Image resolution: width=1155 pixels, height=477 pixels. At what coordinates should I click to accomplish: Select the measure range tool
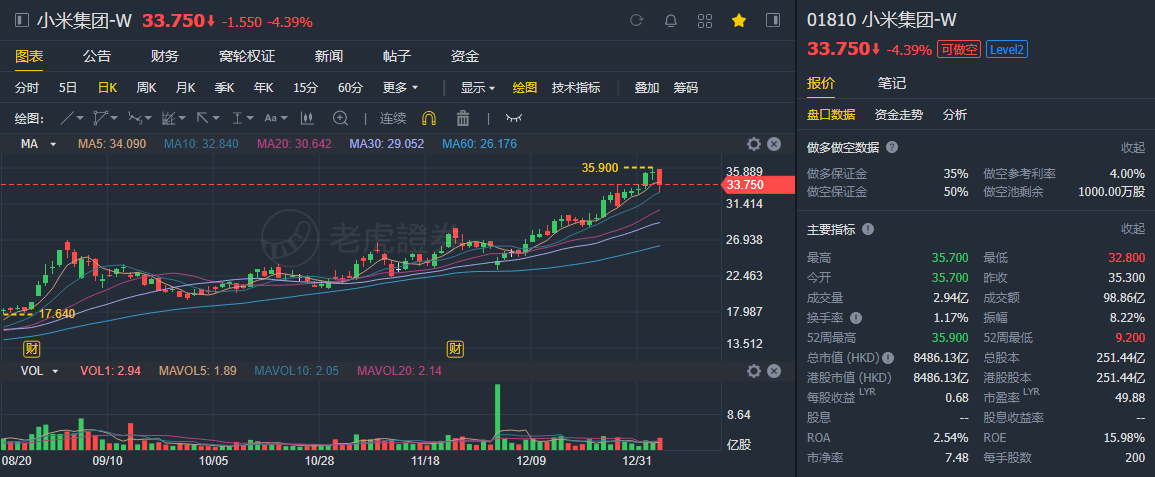pos(237,117)
